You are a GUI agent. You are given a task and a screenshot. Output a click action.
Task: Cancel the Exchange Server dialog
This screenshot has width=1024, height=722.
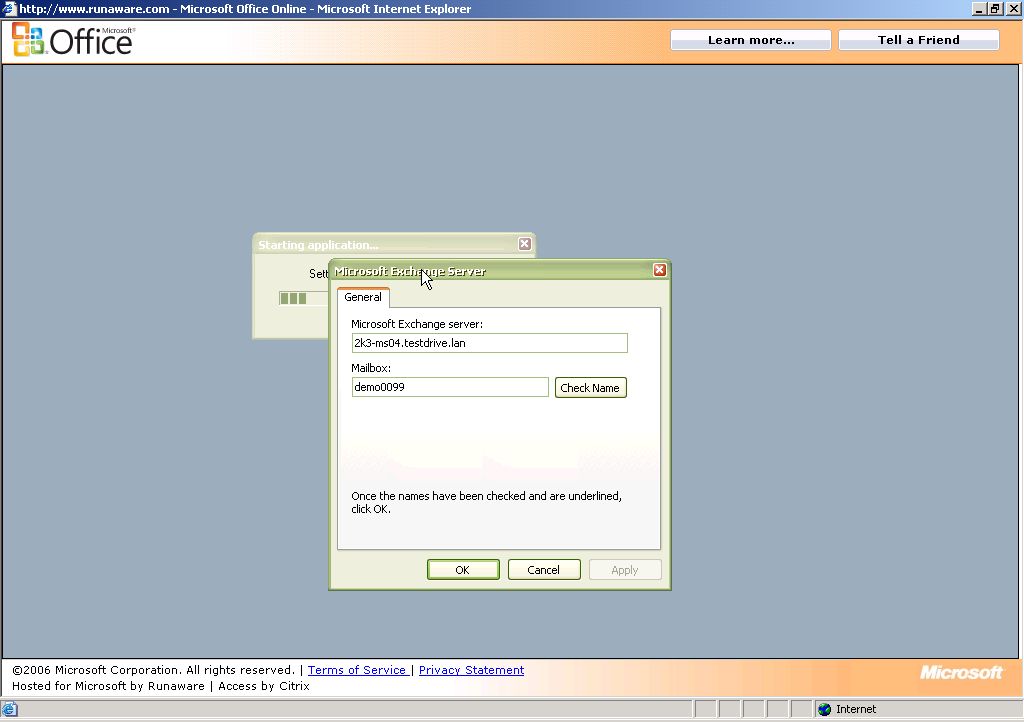click(544, 569)
